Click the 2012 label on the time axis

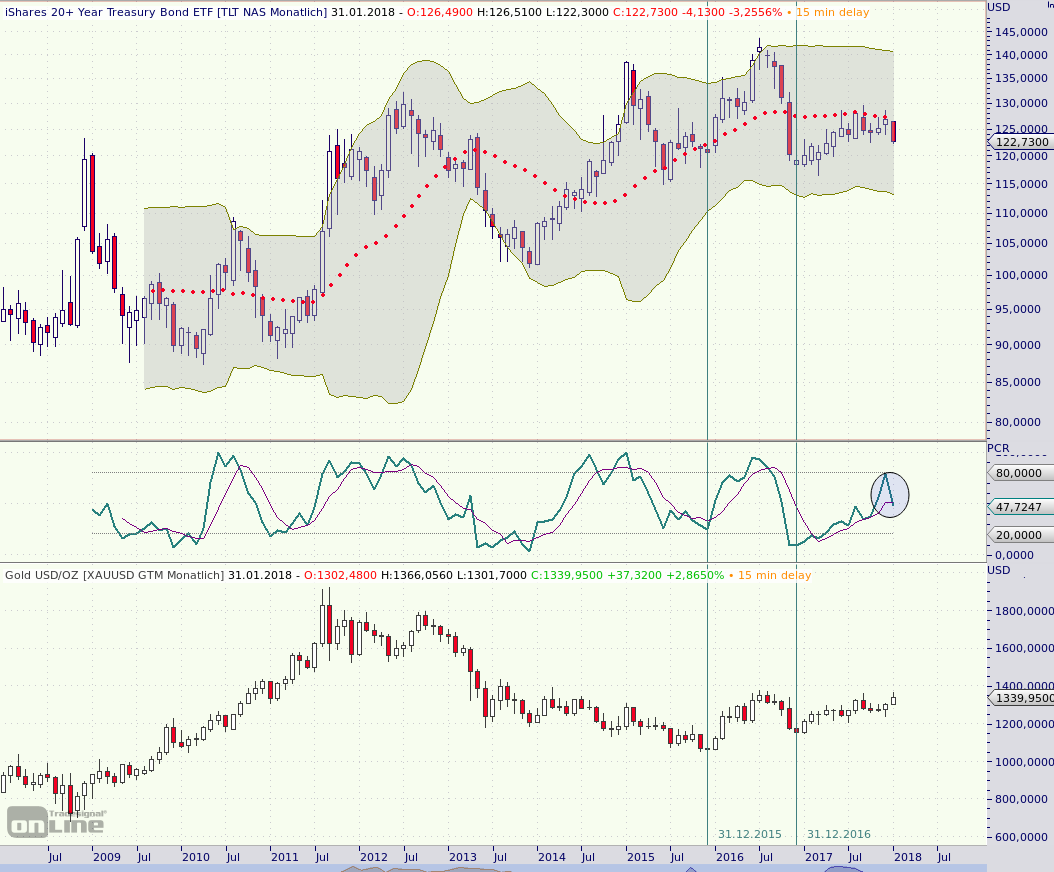374,857
